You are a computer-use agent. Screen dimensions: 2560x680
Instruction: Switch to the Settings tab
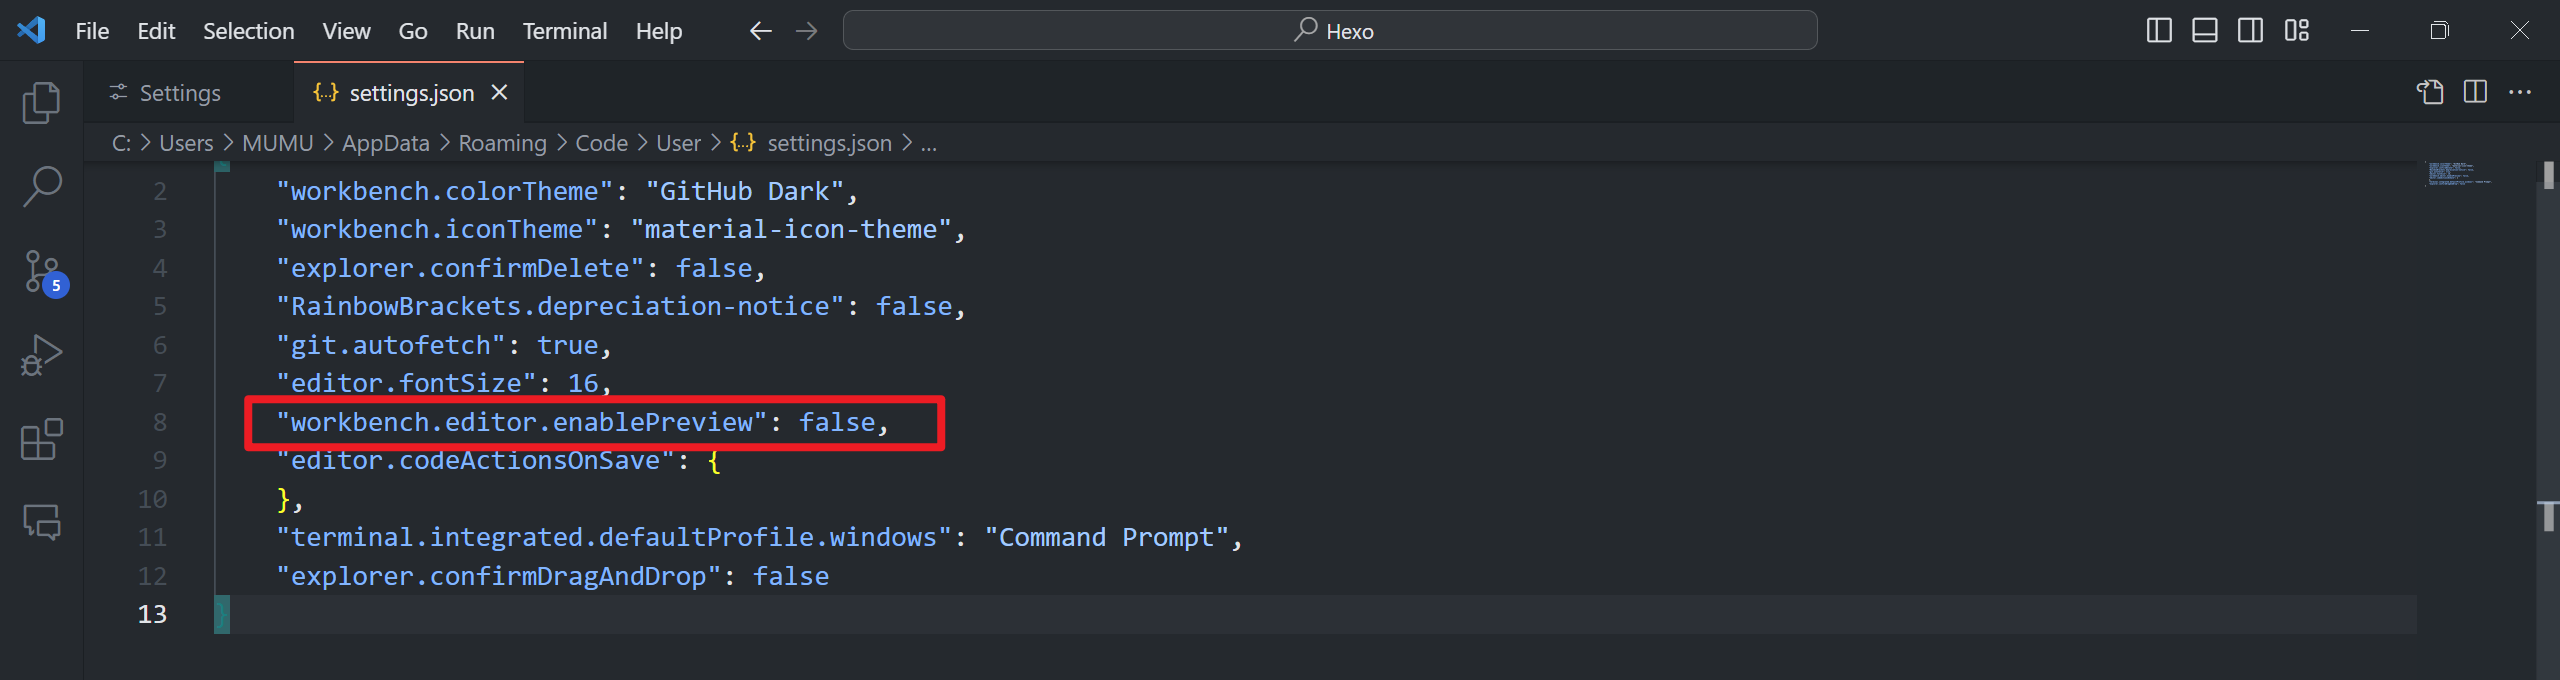point(180,93)
